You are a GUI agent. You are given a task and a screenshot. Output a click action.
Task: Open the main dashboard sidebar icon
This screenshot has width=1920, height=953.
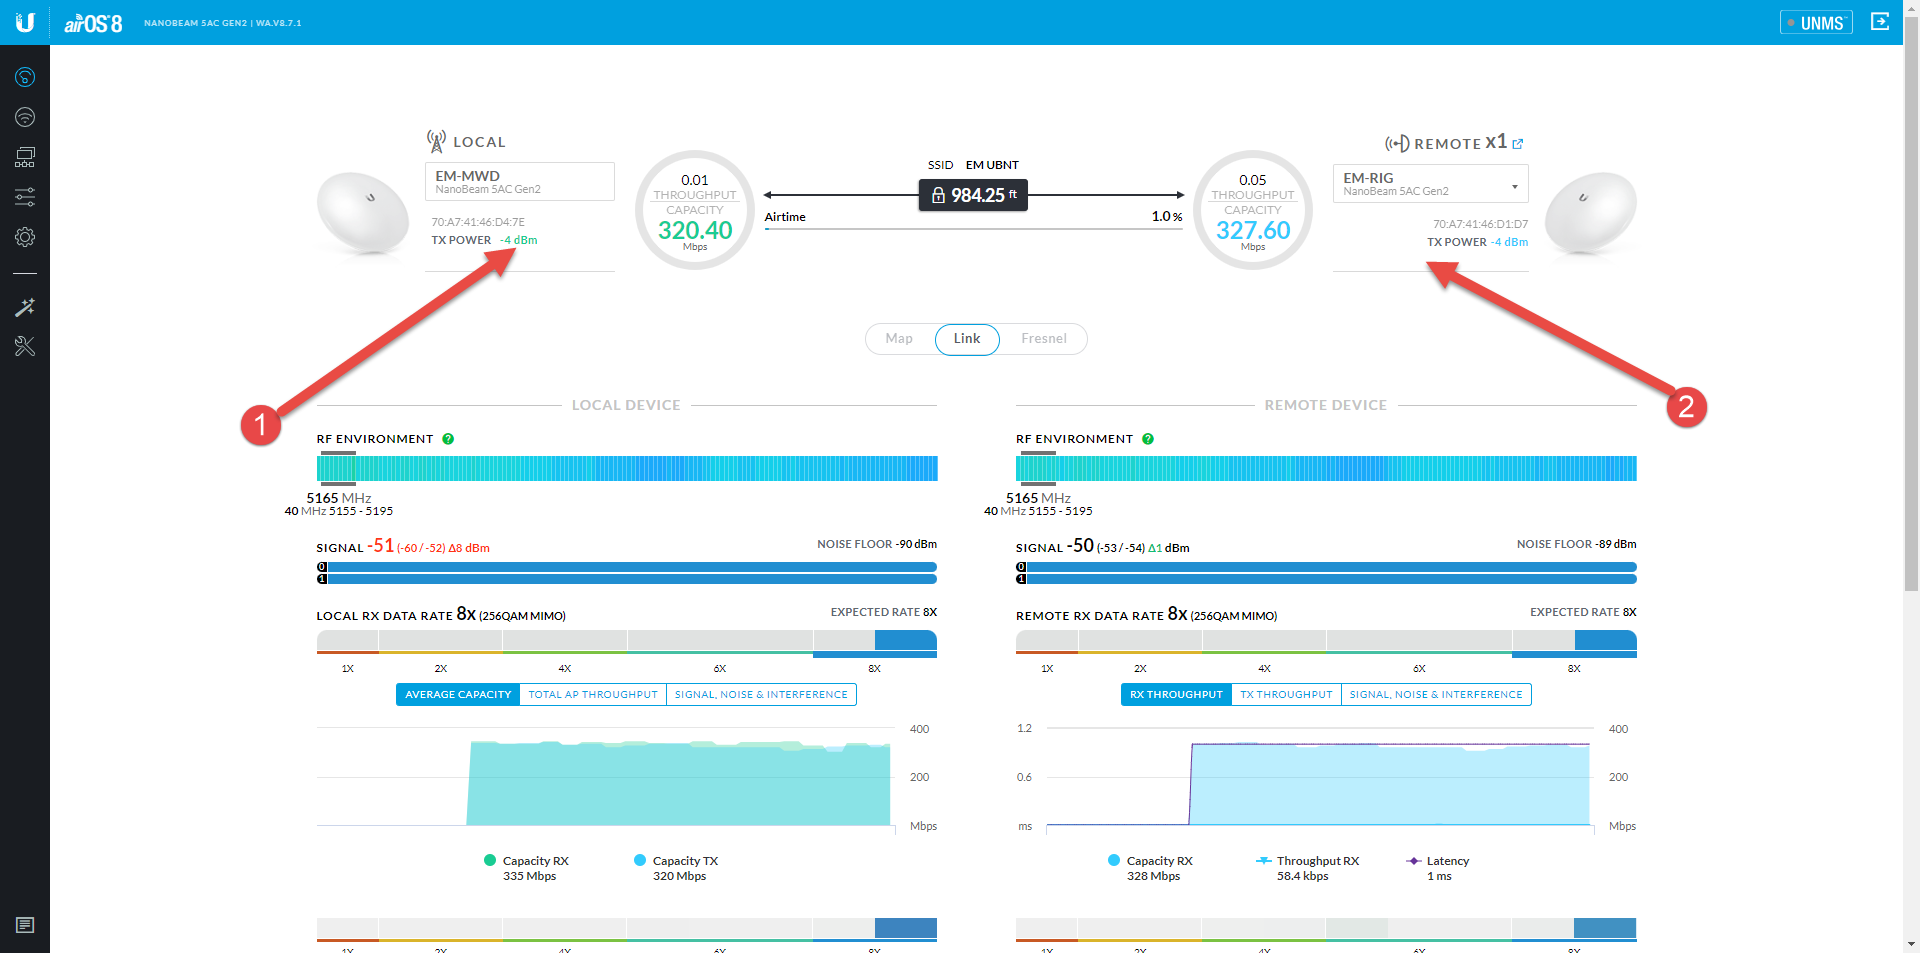(x=25, y=77)
